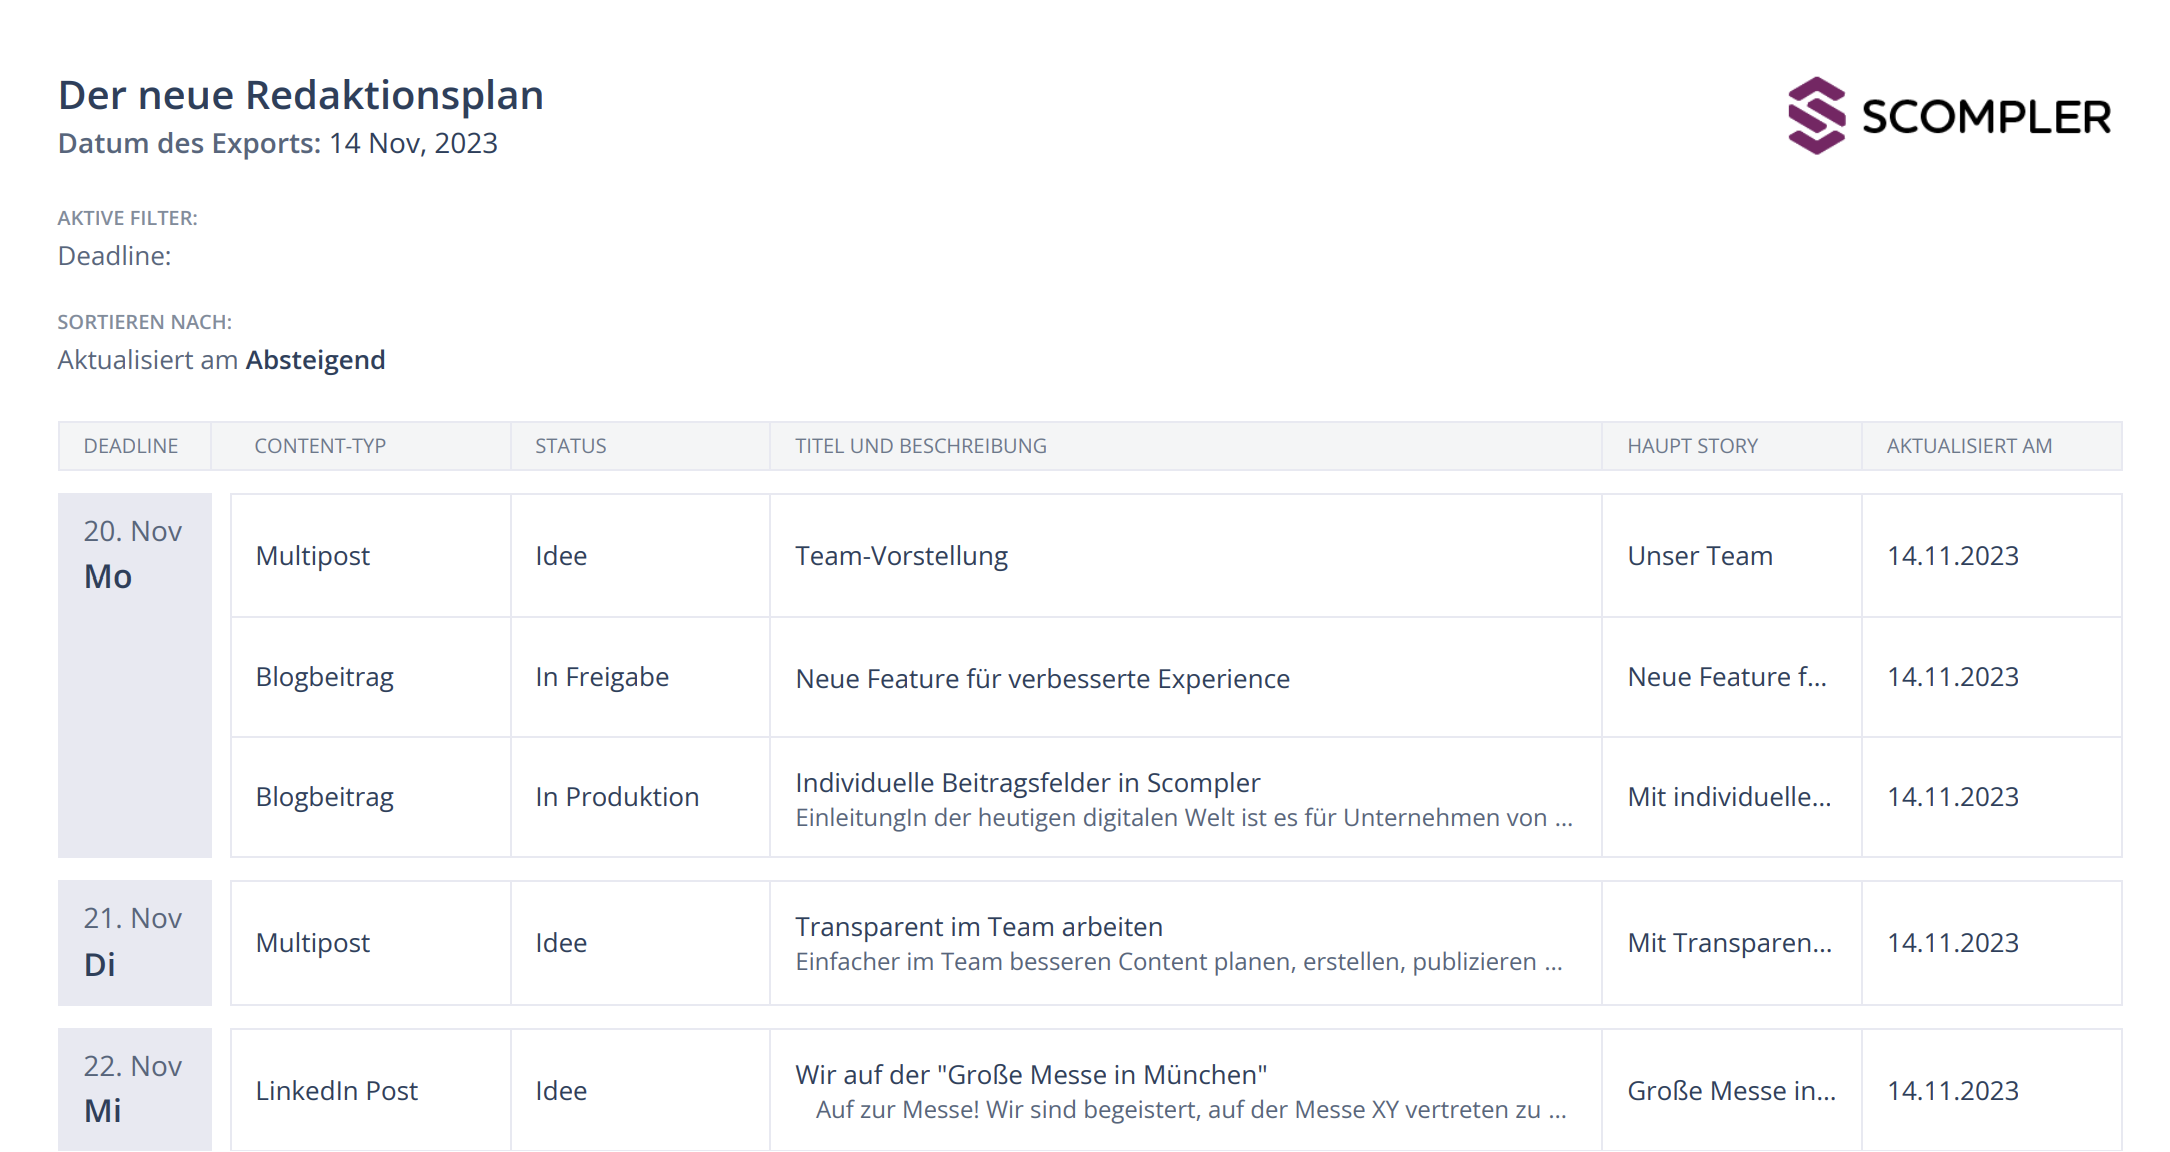Click the Haupt Story column header
The height and width of the screenshot is (1152, 2170).
(1692, 446)
